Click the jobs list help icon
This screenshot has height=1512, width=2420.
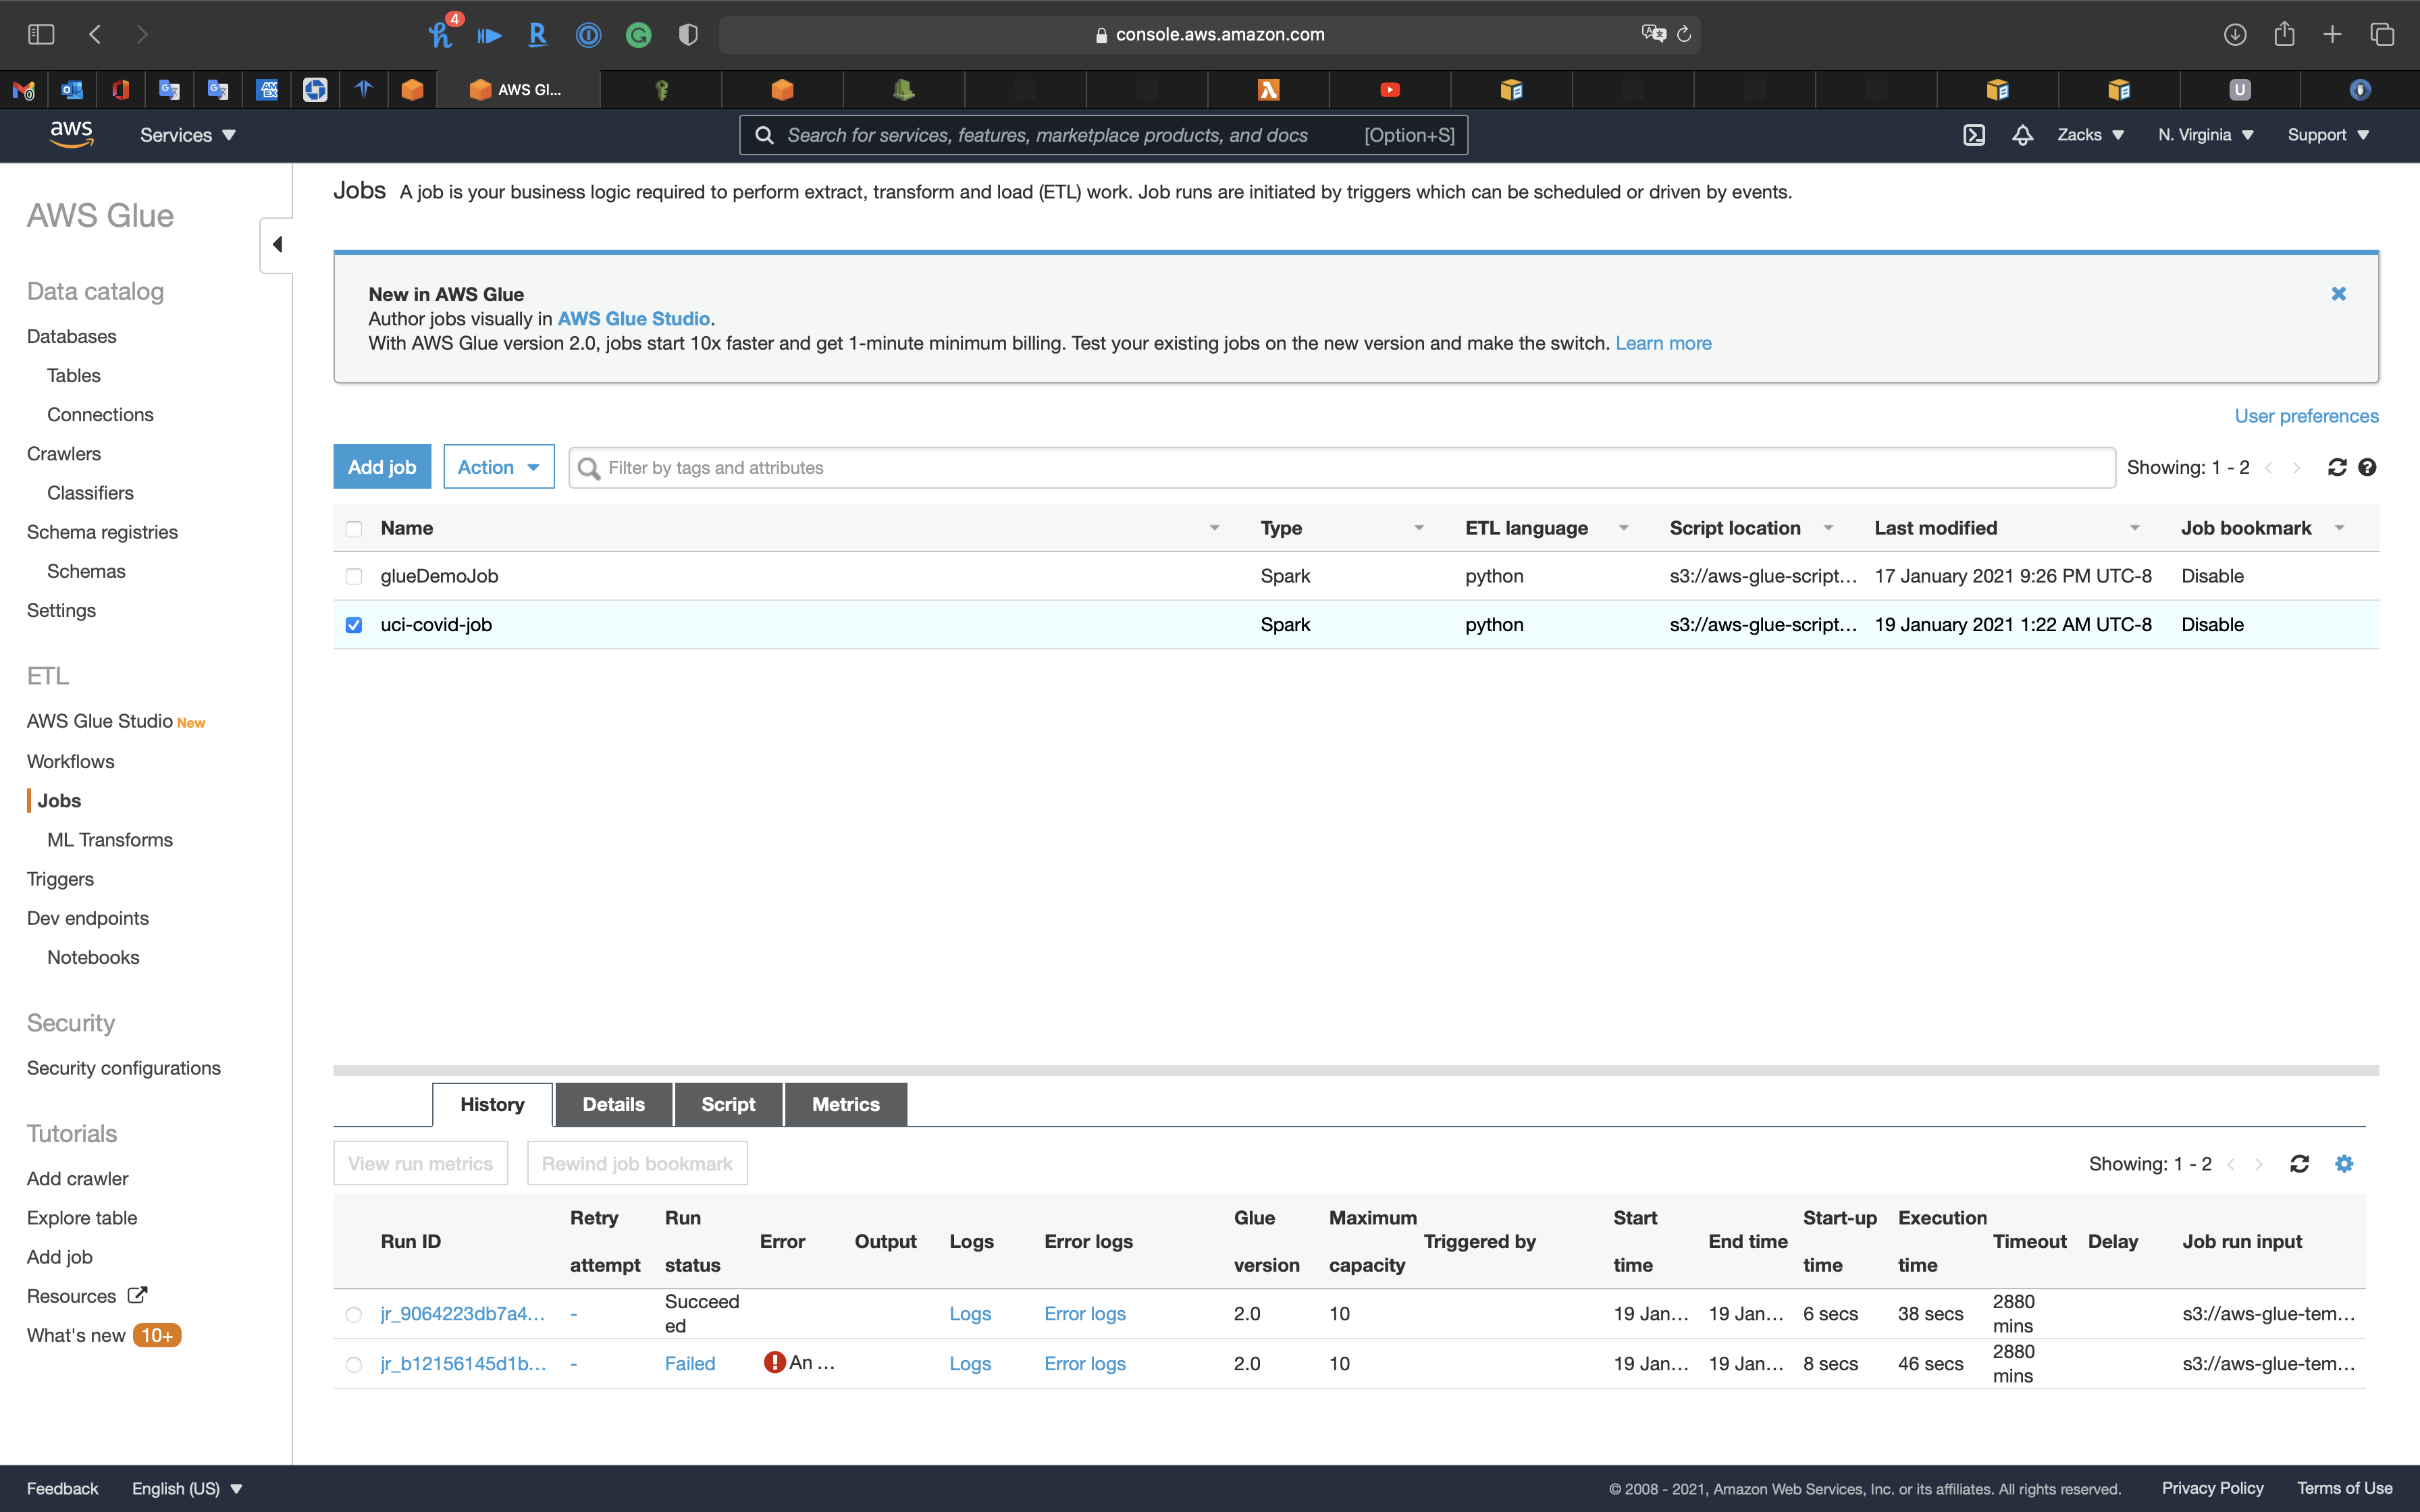coord(2367,467)
